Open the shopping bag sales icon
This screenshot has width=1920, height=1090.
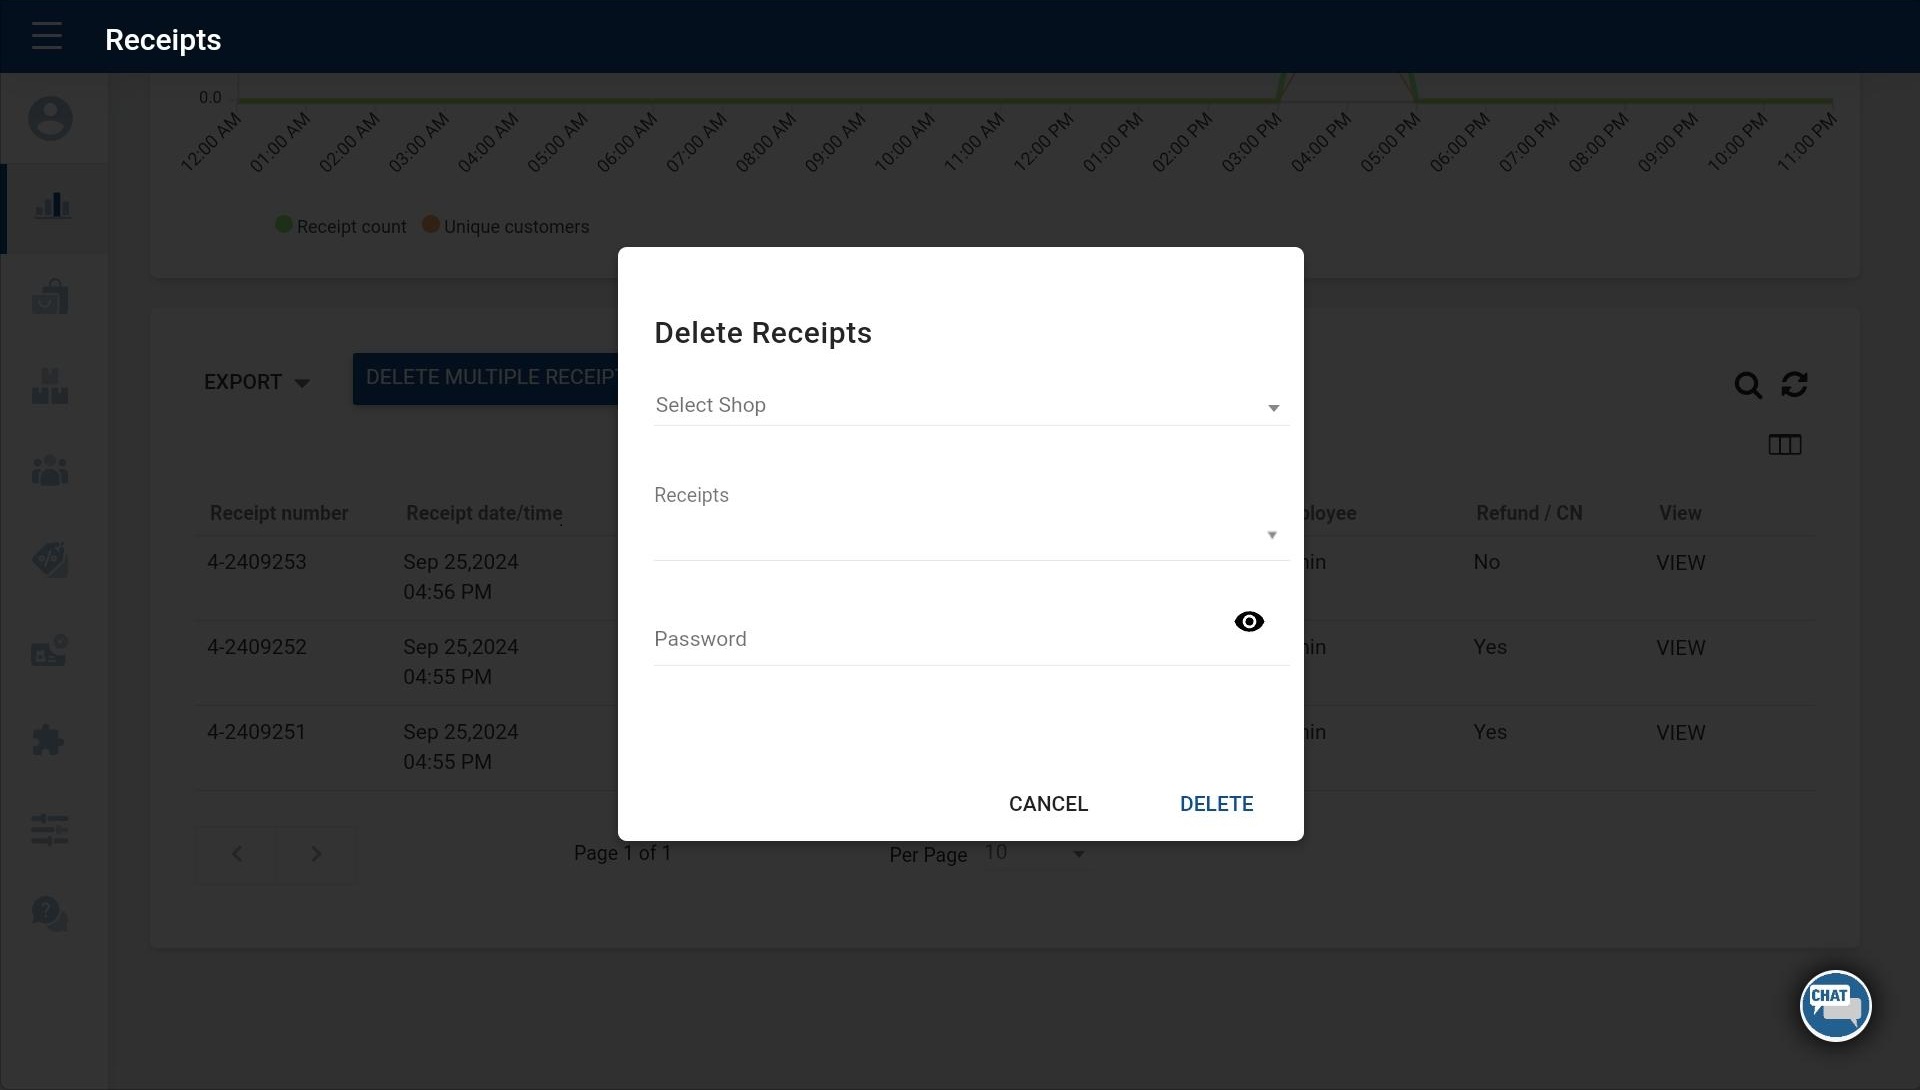coord(50,297)
